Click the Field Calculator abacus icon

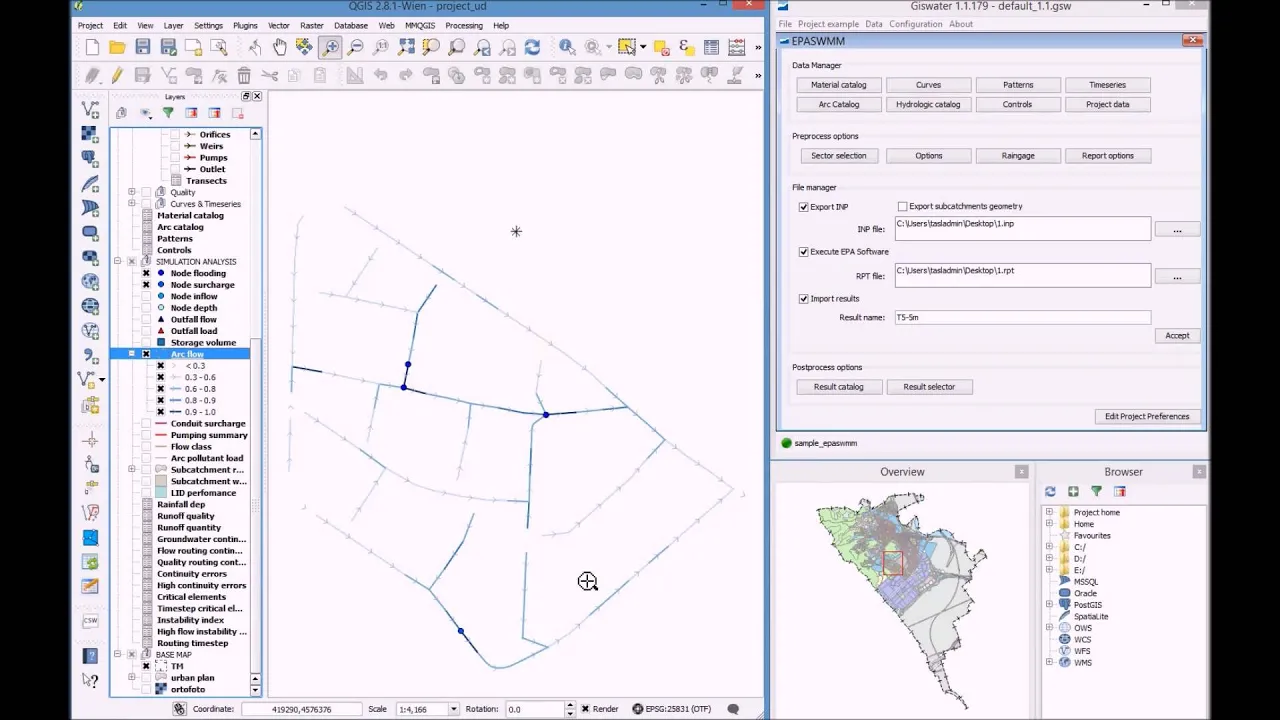click(x=737, y=47)
